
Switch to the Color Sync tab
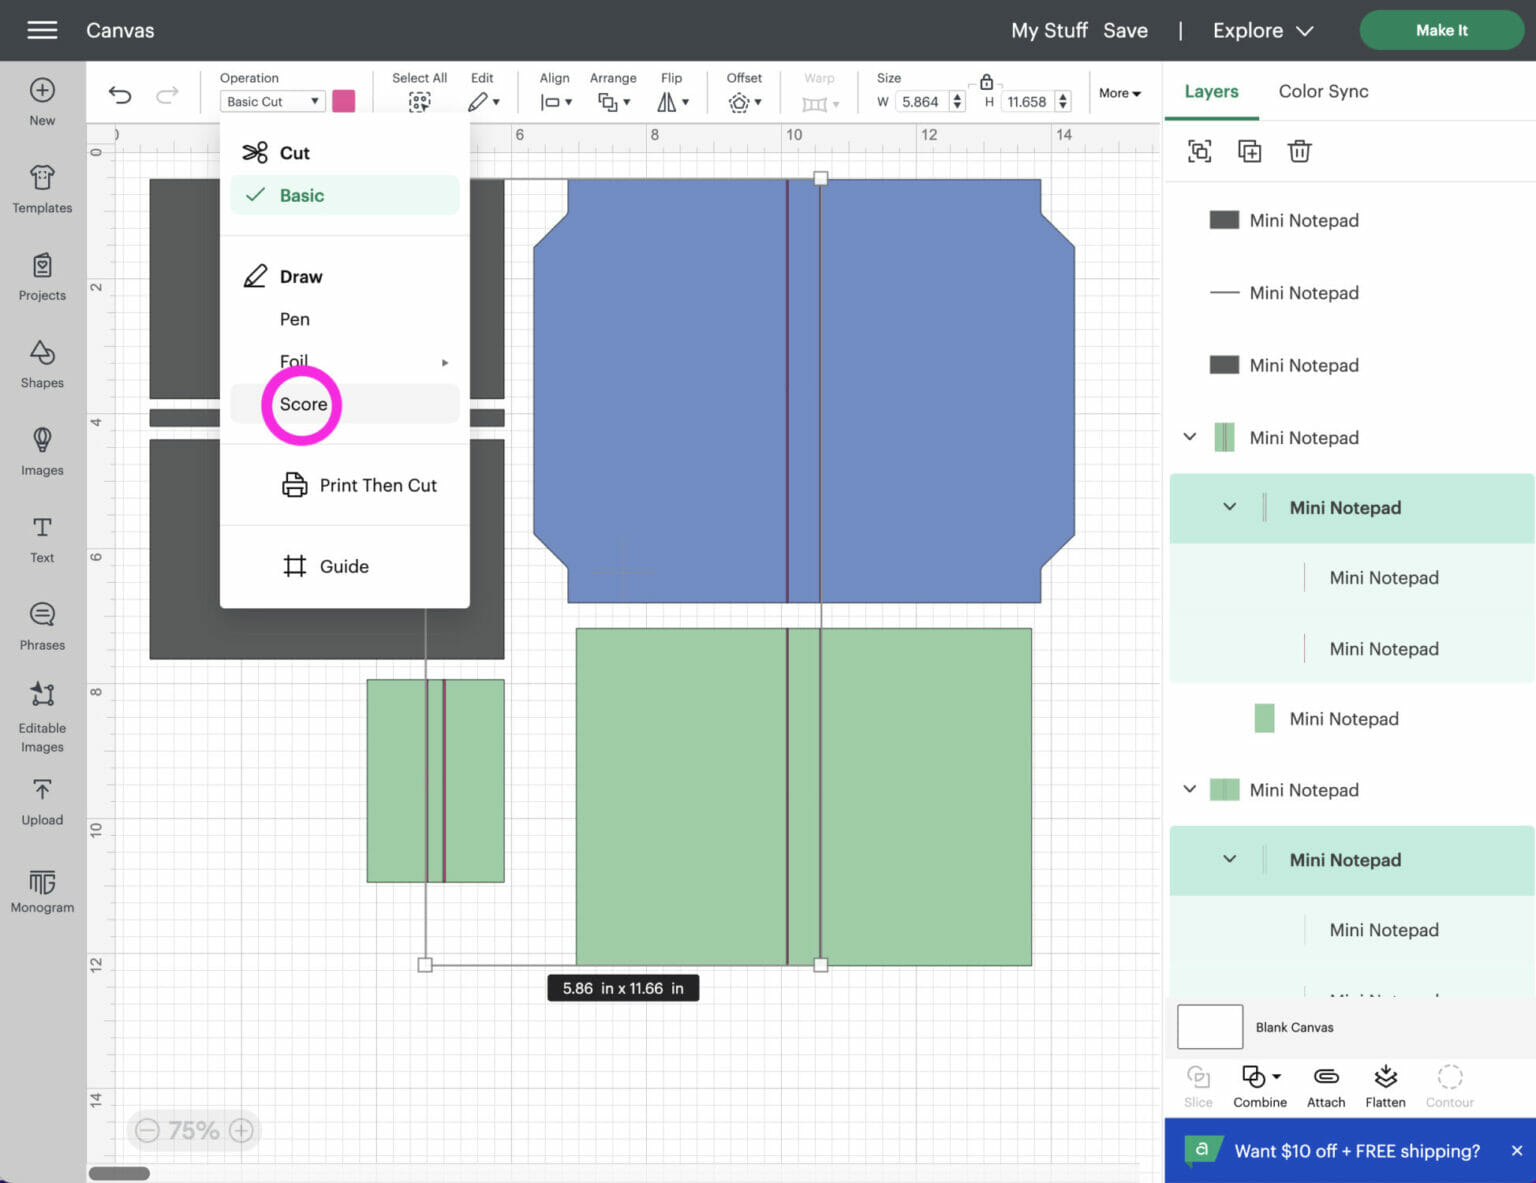1323,91
